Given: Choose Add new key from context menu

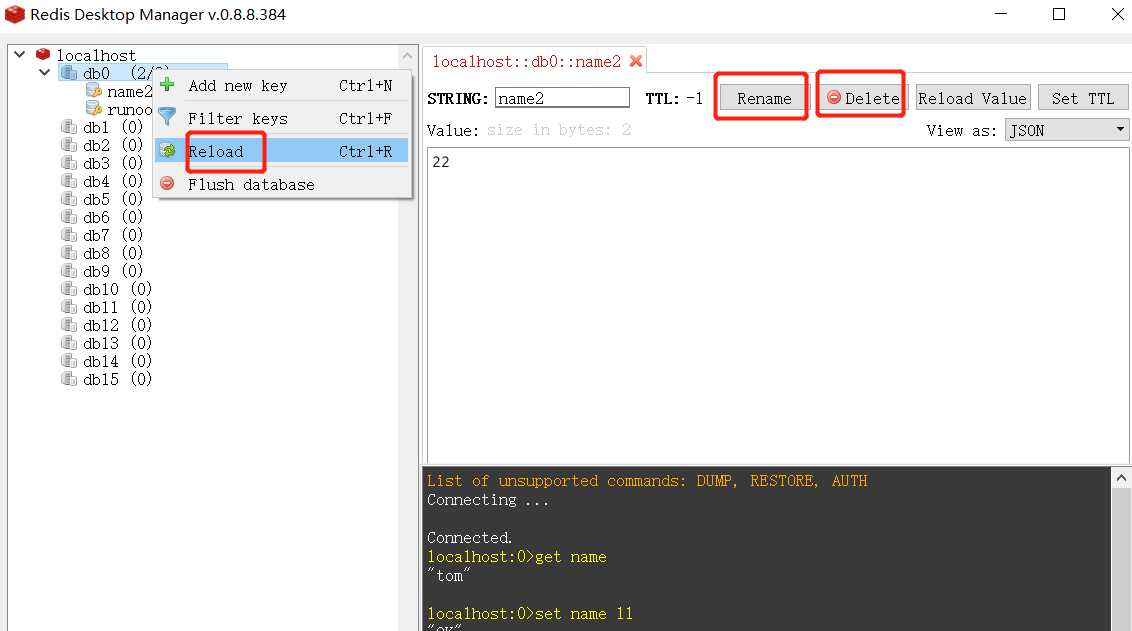Looking at the screenshot, I should click(282, 85).
